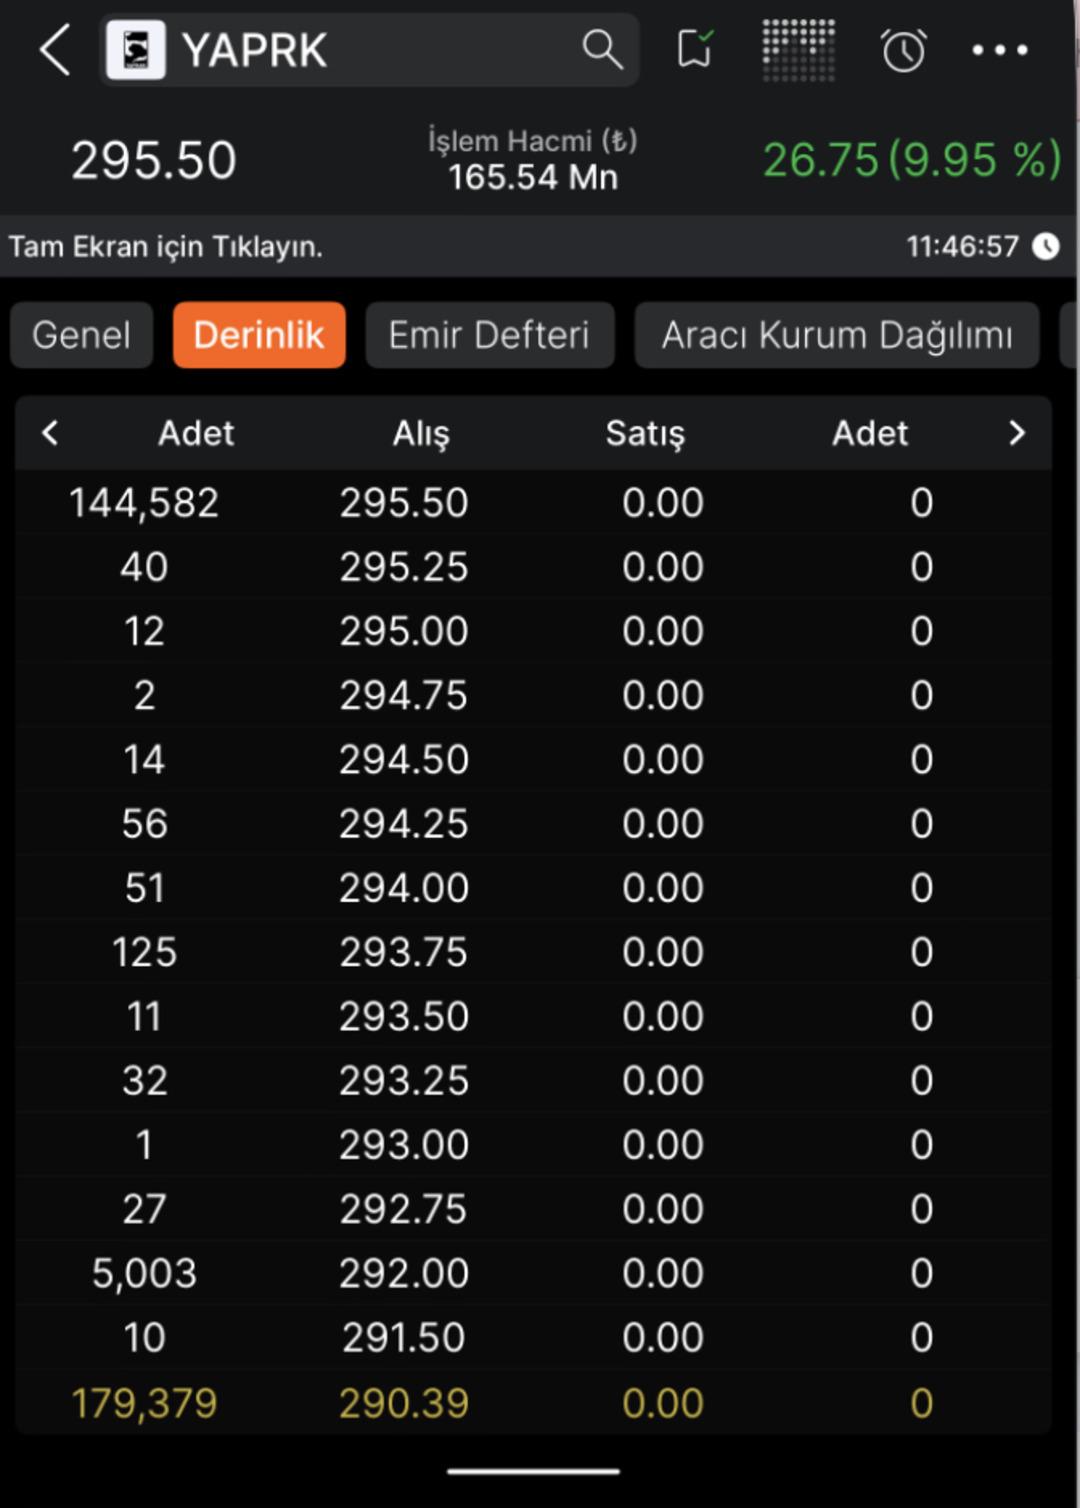This screenshot has height=1508, width=1080.
Task: Tap the clock icon beside 11:46:57
Action: 1046,246
